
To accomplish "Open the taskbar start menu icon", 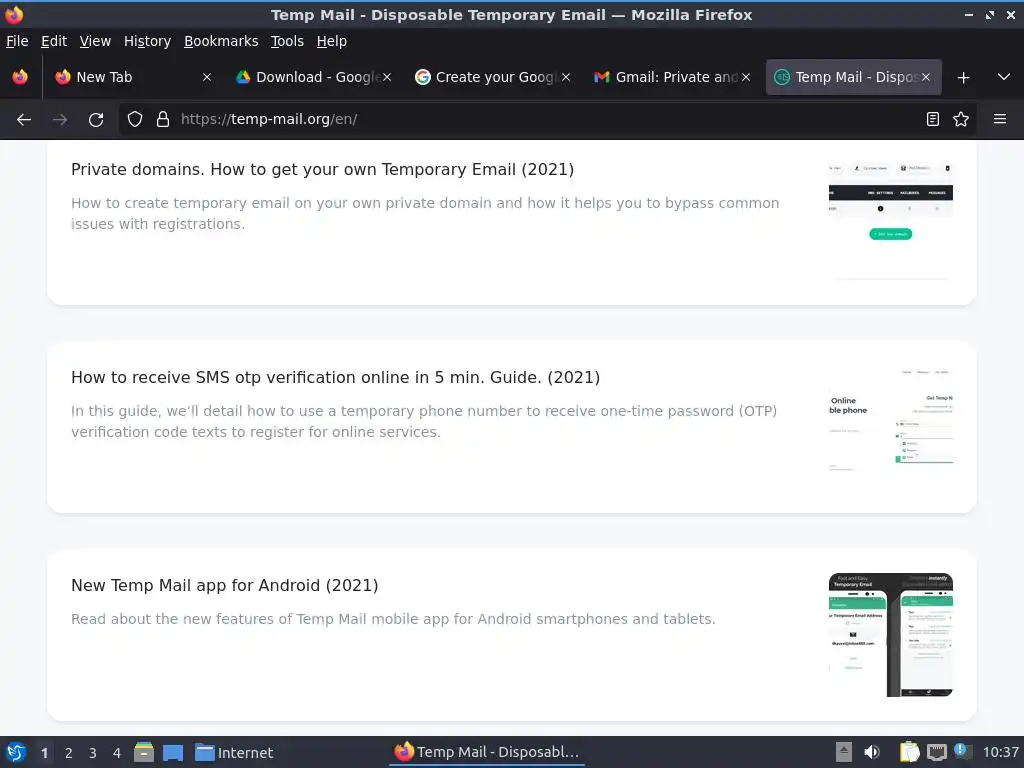I will point(16,752).
